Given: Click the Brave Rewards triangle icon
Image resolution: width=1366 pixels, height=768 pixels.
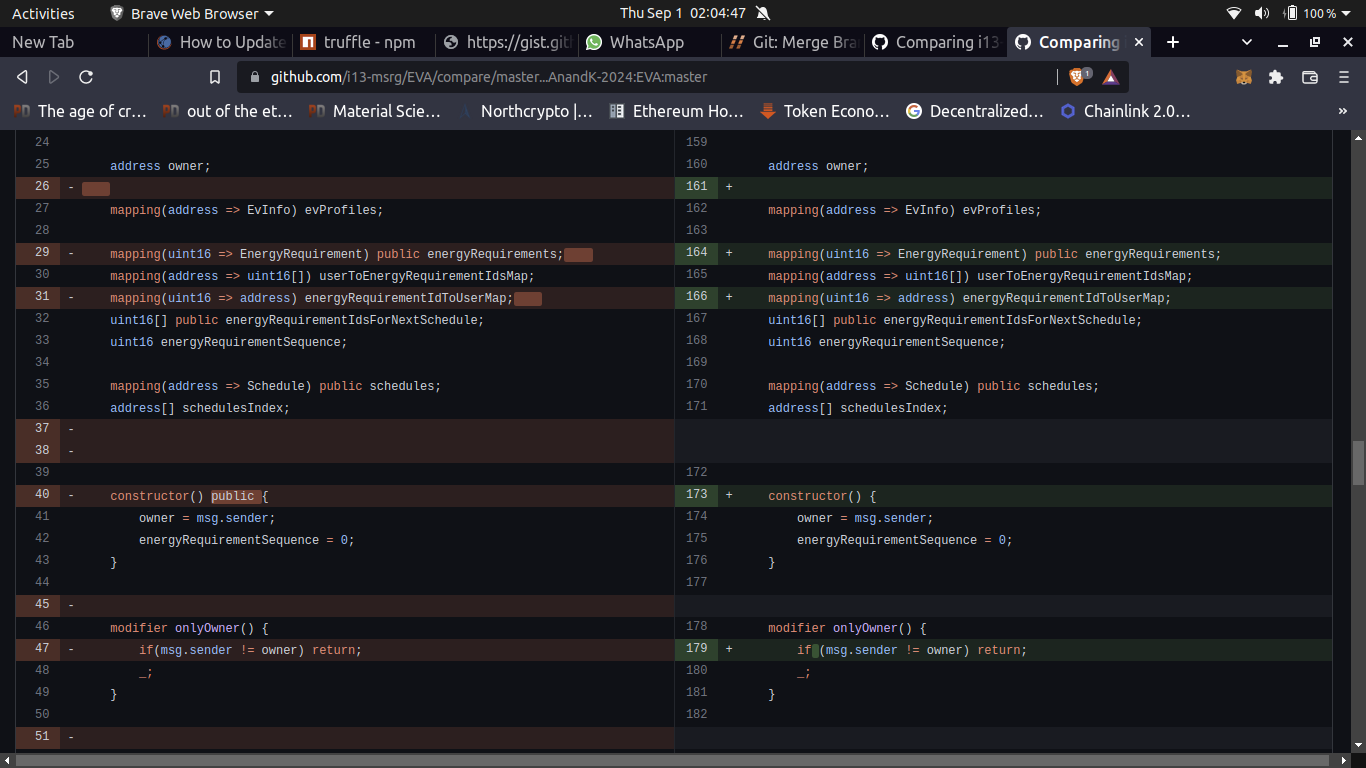Looking at the screenshot, I should tap(1111, 76).
